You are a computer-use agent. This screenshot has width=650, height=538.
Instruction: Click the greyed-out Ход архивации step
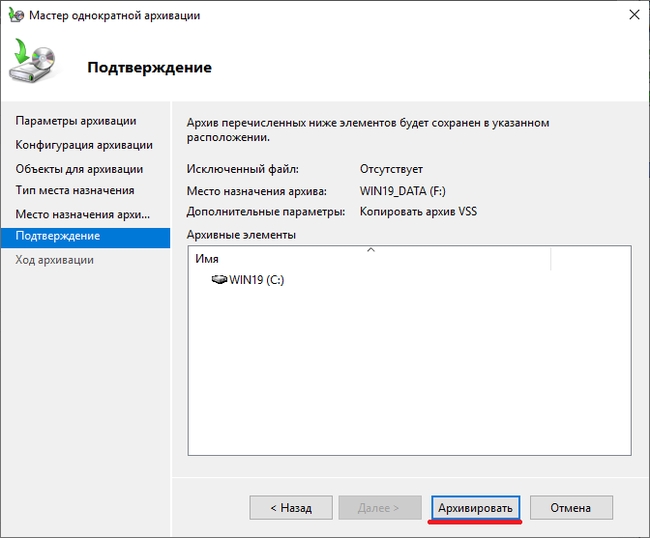(55, 260)
